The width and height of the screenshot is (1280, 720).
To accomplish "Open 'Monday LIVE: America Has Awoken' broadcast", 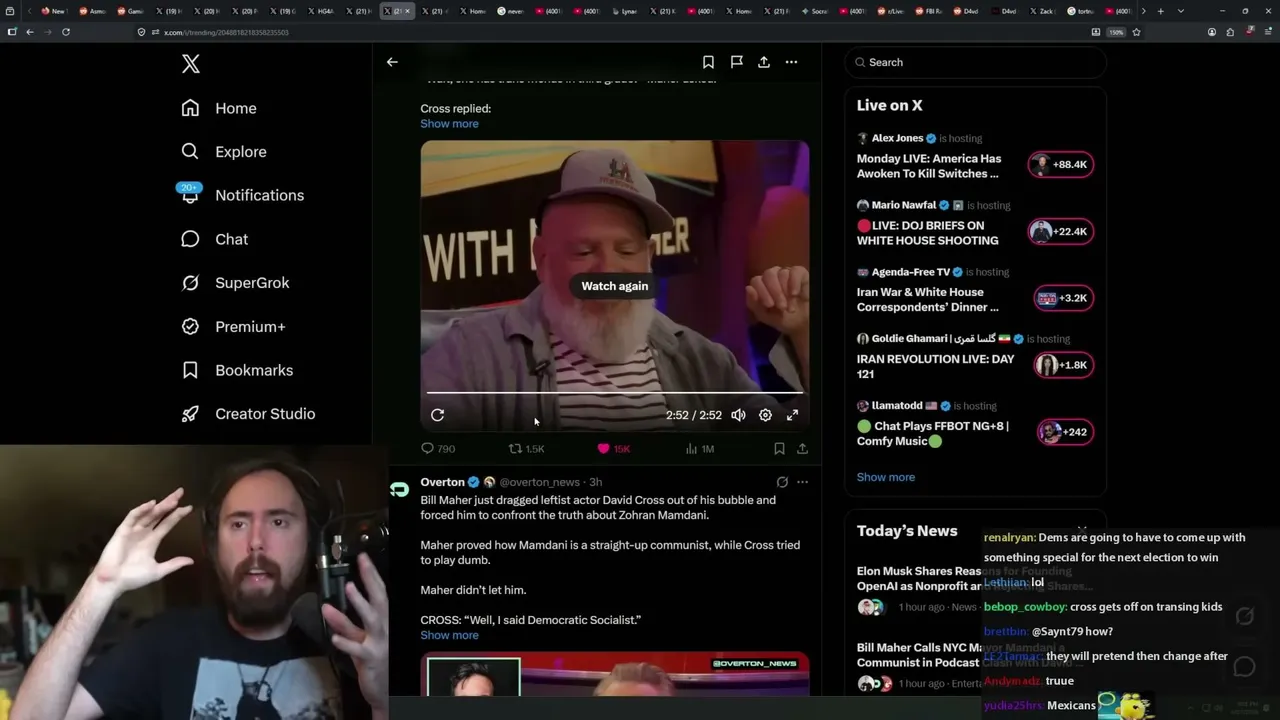I will 929,166.
